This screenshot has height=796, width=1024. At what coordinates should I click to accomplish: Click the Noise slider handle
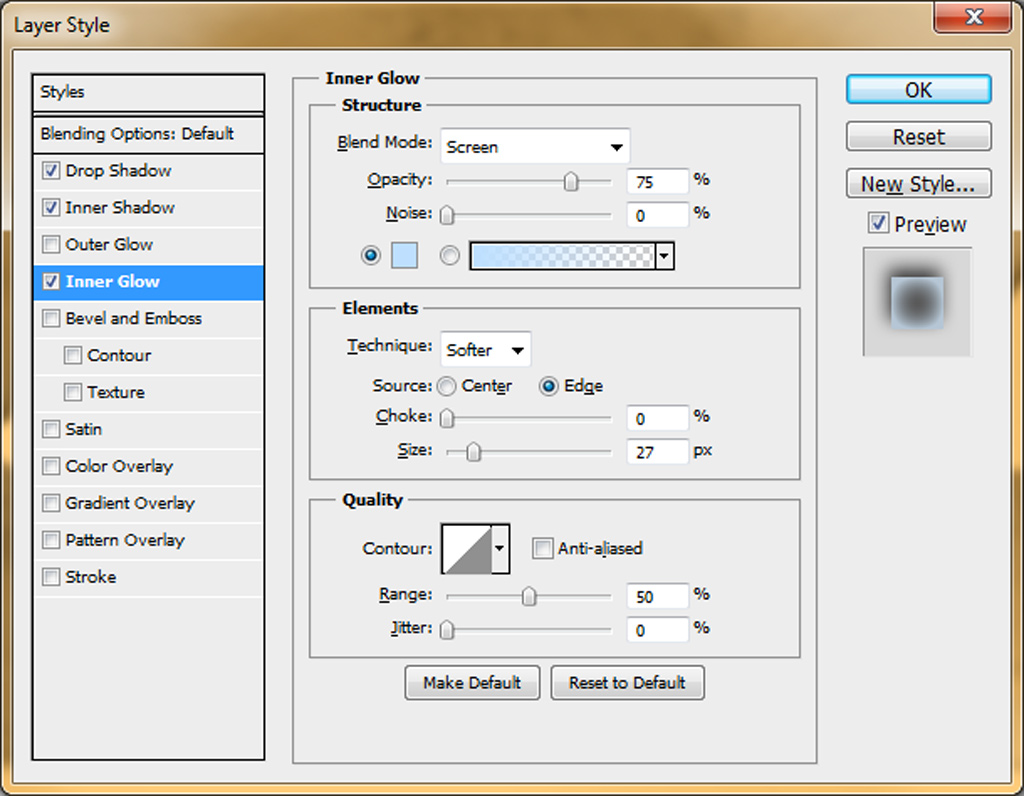(447, 215)
